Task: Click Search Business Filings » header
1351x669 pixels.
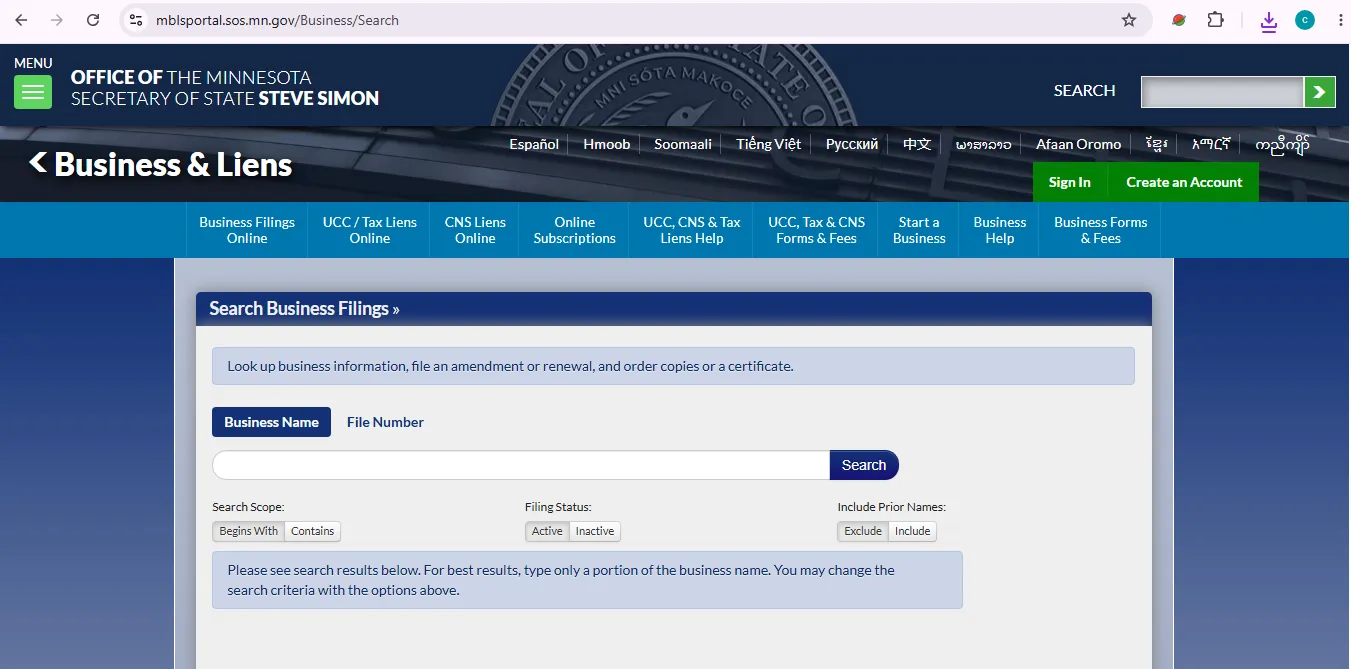Action: (304, 309)
